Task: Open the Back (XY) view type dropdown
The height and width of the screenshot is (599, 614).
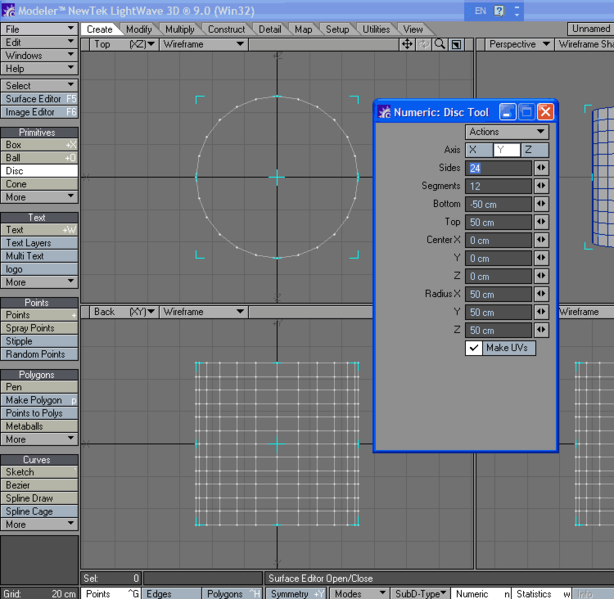Action: [x=124, y=312]
